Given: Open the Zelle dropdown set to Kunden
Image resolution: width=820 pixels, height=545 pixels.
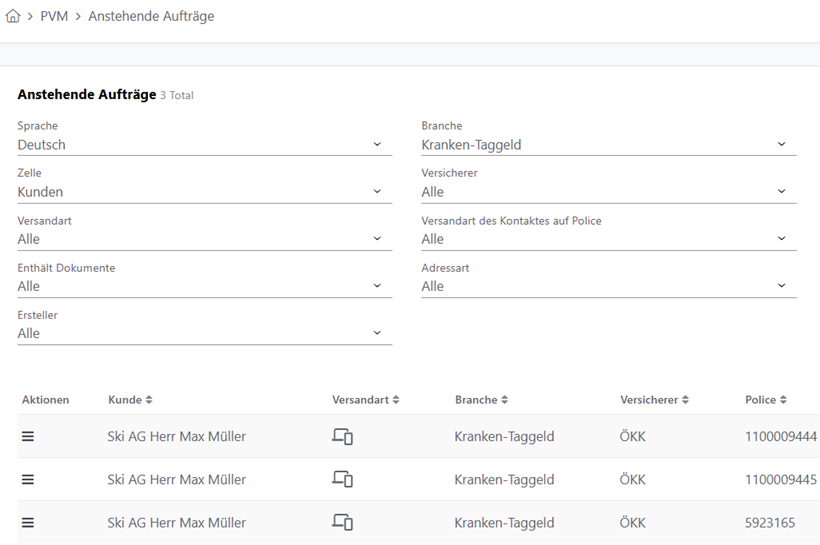Looking at the screenshot, I should click(x=204, y=192).
